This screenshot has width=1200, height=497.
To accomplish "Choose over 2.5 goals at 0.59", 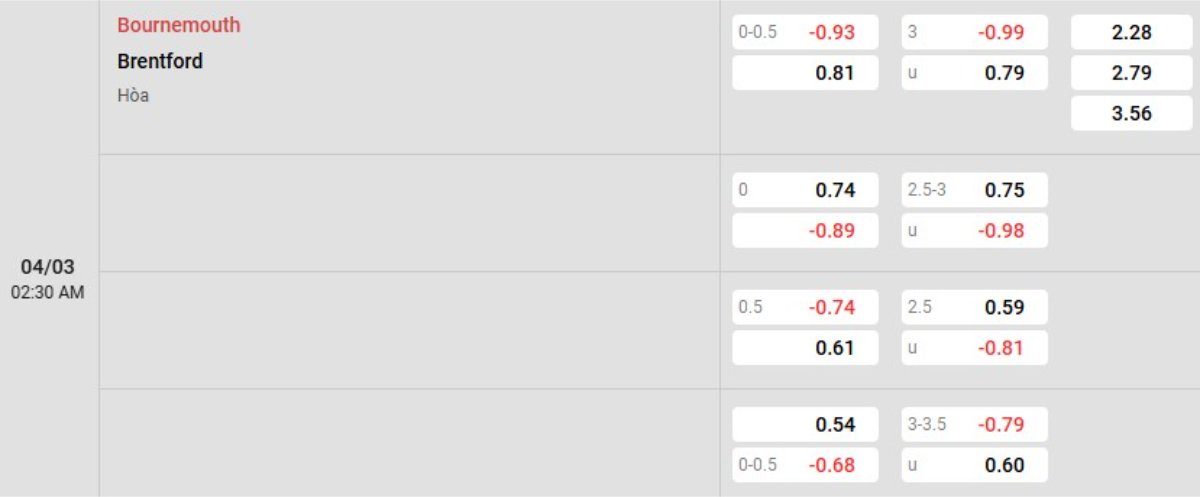I will 975,307.
